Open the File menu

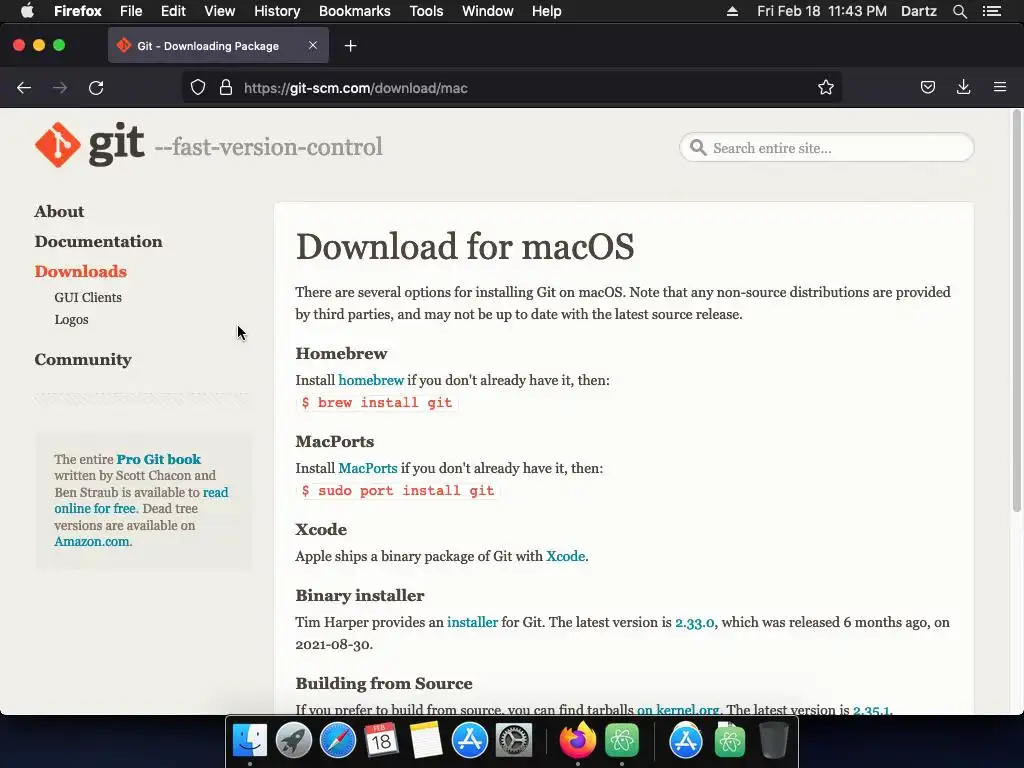(131, 11)
